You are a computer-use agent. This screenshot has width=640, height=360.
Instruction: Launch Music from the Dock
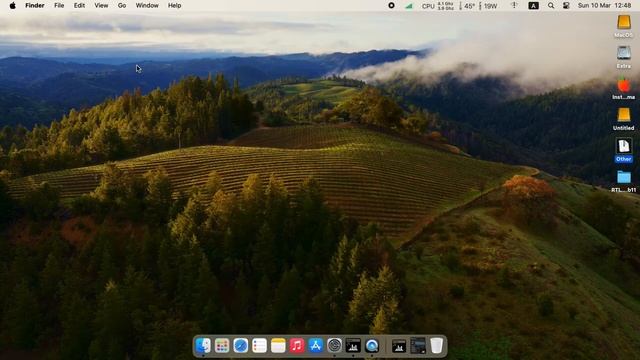click(297, 346)
